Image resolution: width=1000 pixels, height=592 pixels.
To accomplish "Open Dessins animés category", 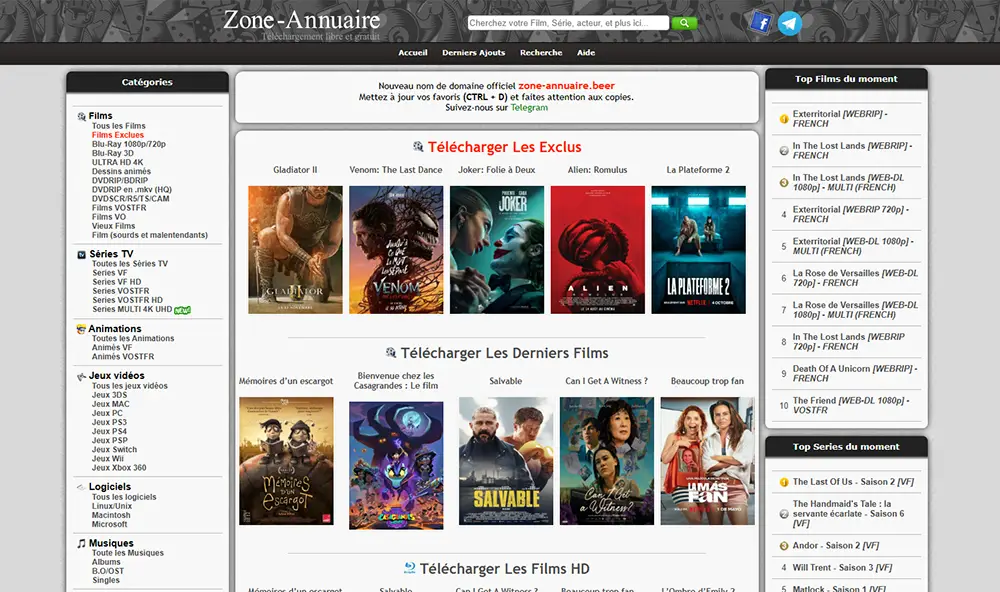I will (121, 171).
